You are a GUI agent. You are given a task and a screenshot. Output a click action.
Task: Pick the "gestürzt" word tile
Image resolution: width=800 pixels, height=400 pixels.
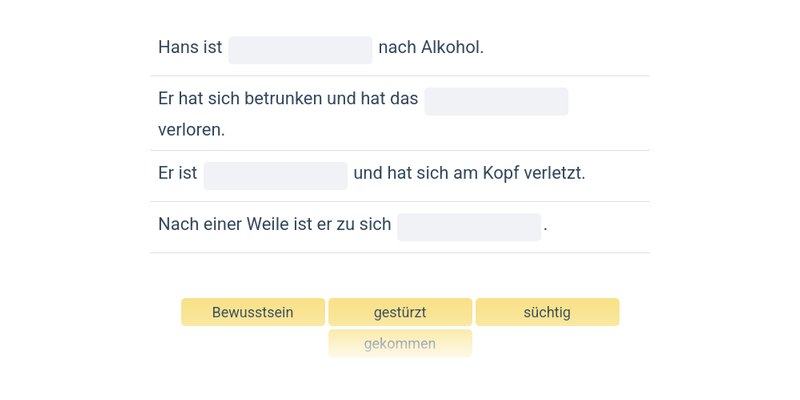(x=400, y=312)
